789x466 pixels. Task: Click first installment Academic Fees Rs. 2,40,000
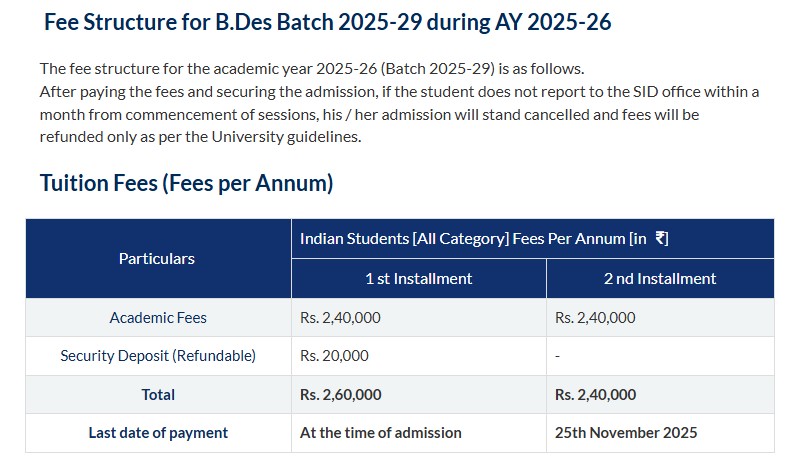click(x=340, y=317)
